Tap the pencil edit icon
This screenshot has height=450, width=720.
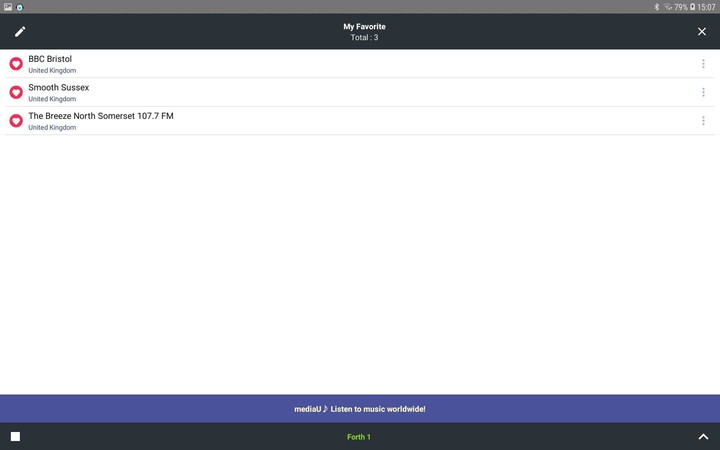click(20, 32)
